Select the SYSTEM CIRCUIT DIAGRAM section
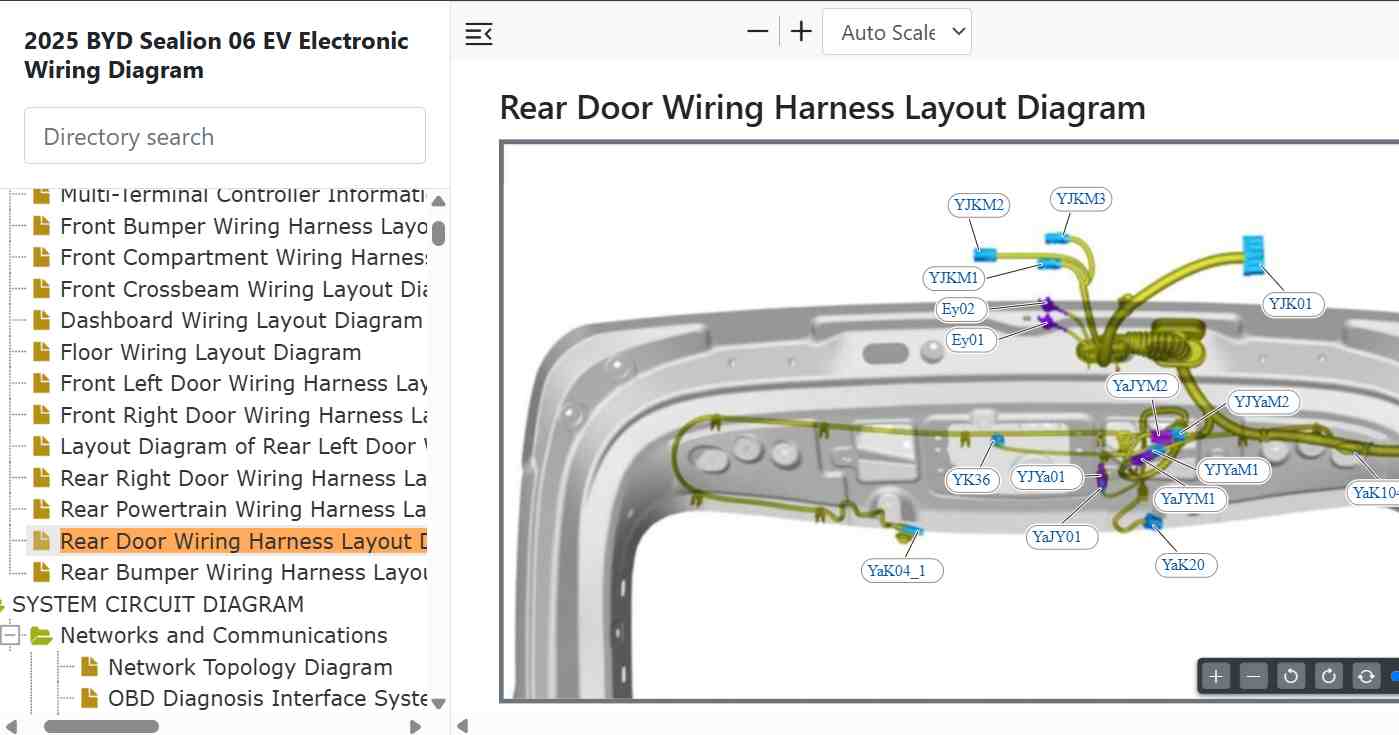The height and width of the screenshot is (735, 1399). pyautogui.click(x=158, y=604)
